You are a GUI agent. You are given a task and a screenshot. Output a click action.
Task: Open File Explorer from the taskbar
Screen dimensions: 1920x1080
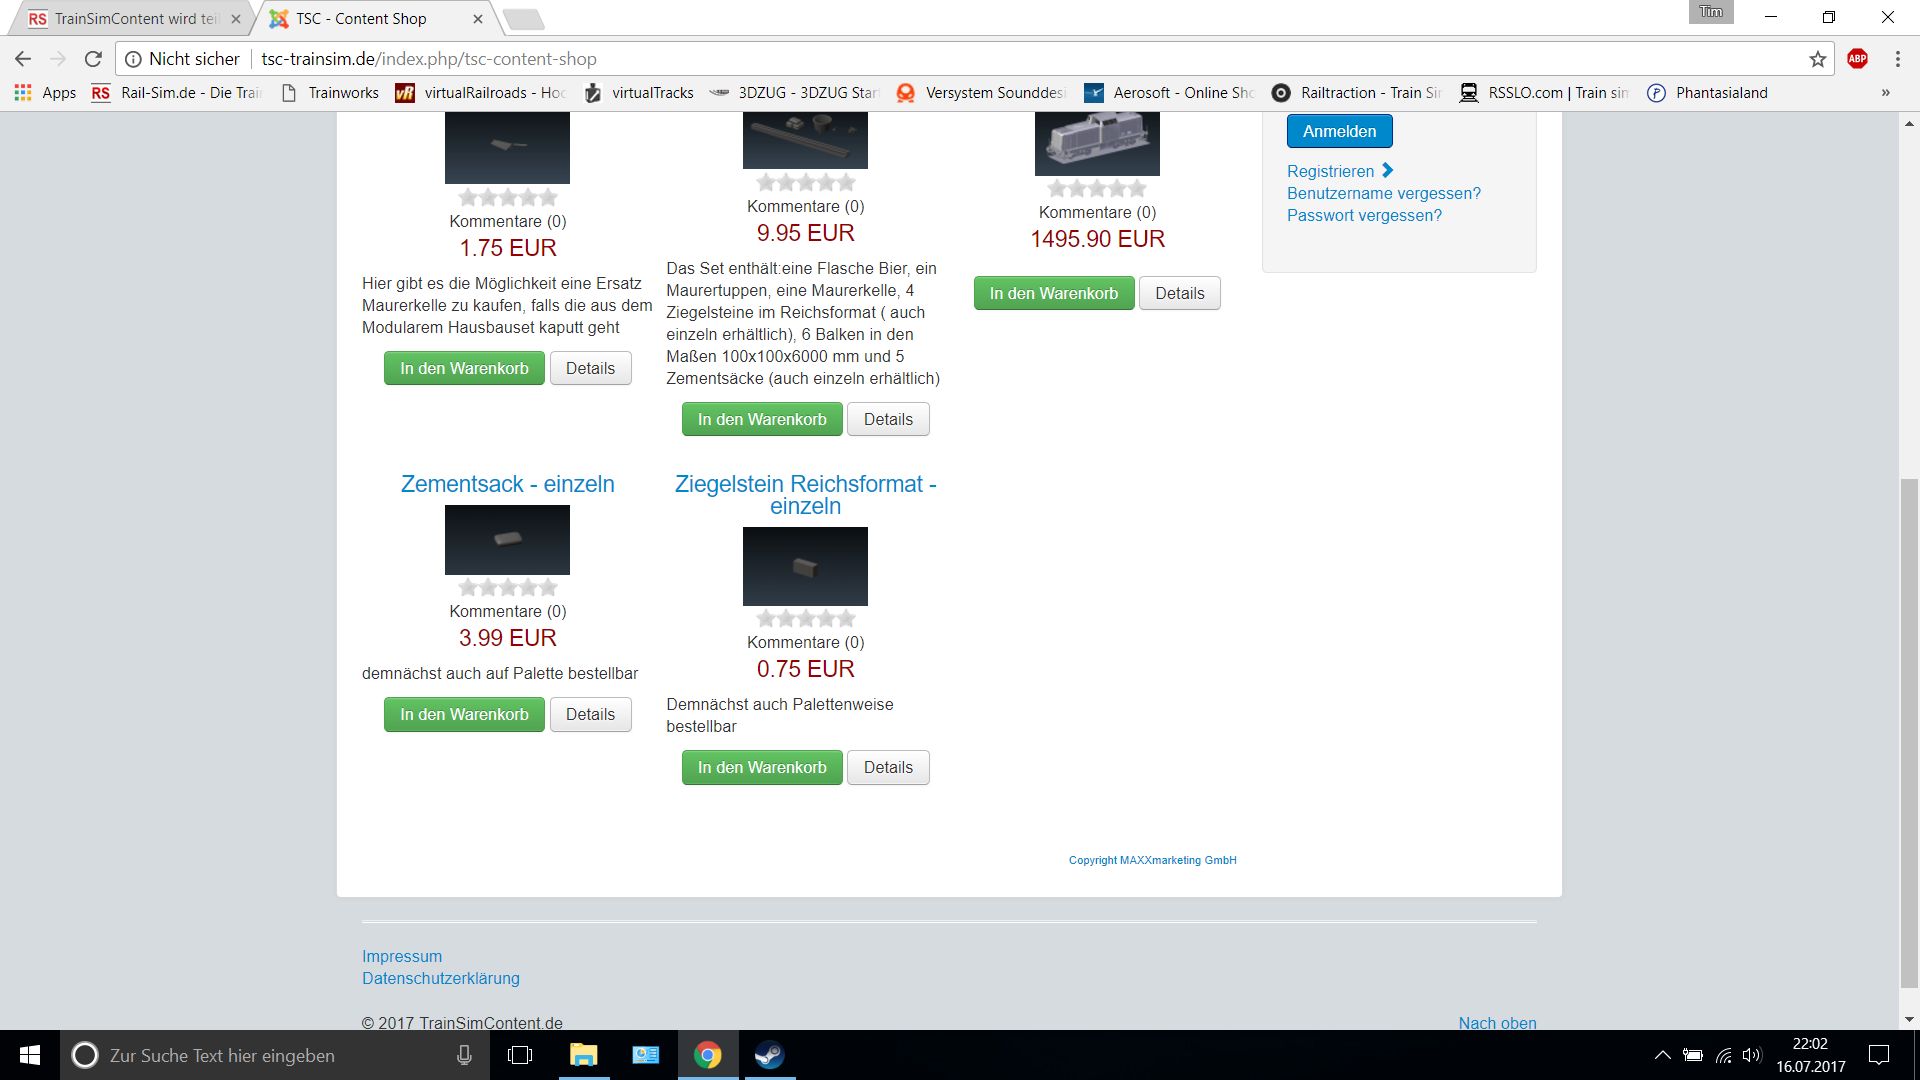[583, 1055]
